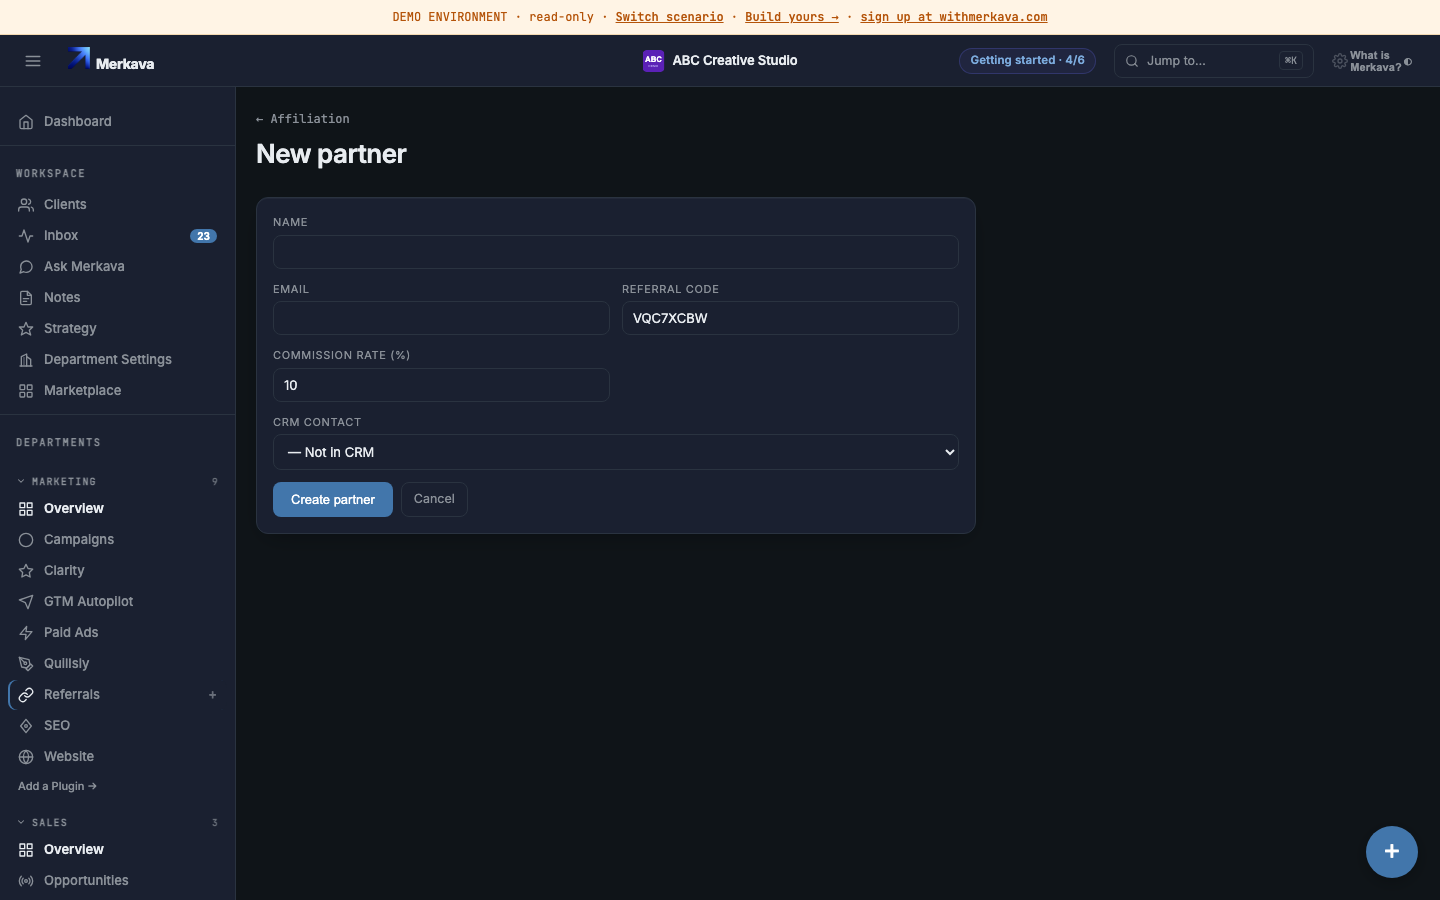The height and width of the screenshot is (900, 1440).
Task: Focus the Name input field
Action: 616,252
